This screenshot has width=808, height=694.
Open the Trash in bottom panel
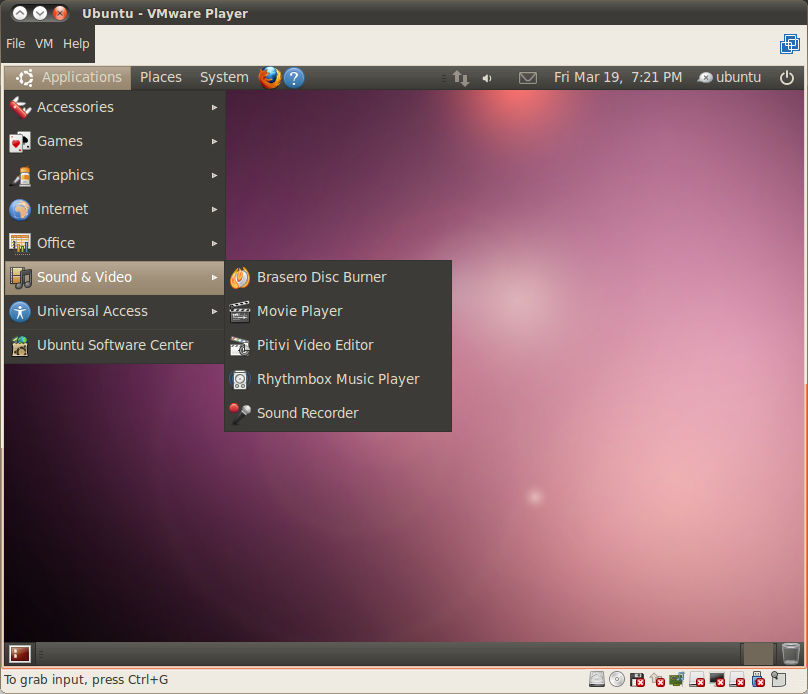coord(790,653)
